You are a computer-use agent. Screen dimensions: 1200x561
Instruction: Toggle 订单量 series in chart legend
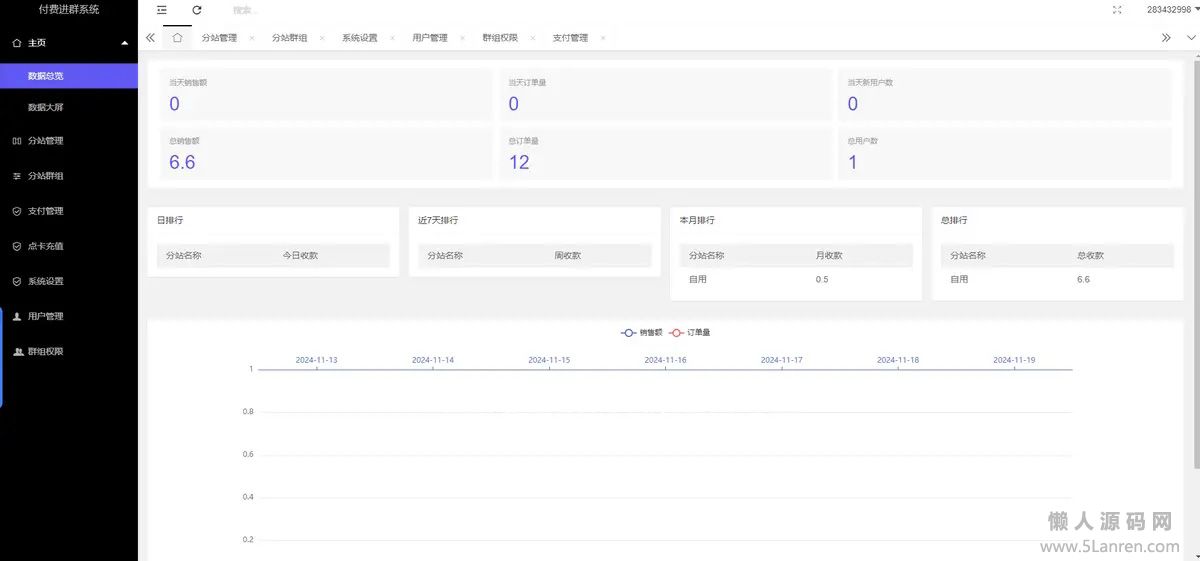690,332
